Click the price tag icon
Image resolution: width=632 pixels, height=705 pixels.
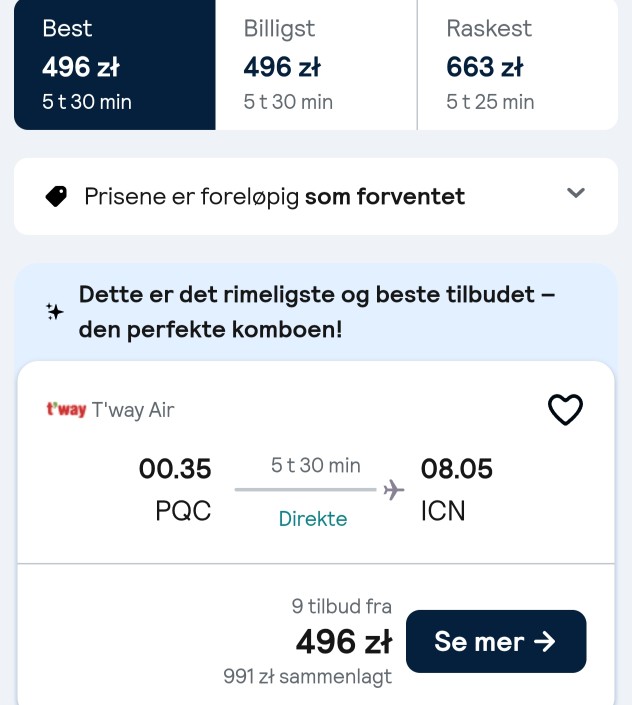point(56,196)
